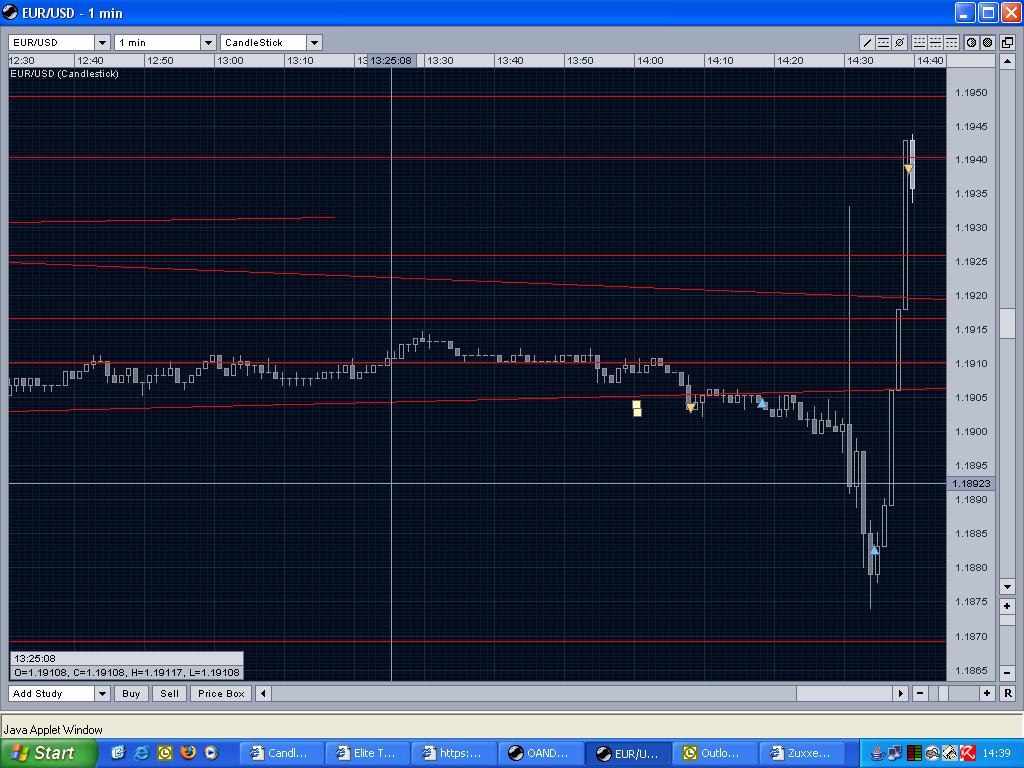Screen dimensions: 1024x768
Task: Toggle the light dotted circle display option
Action: pos(970,43)
